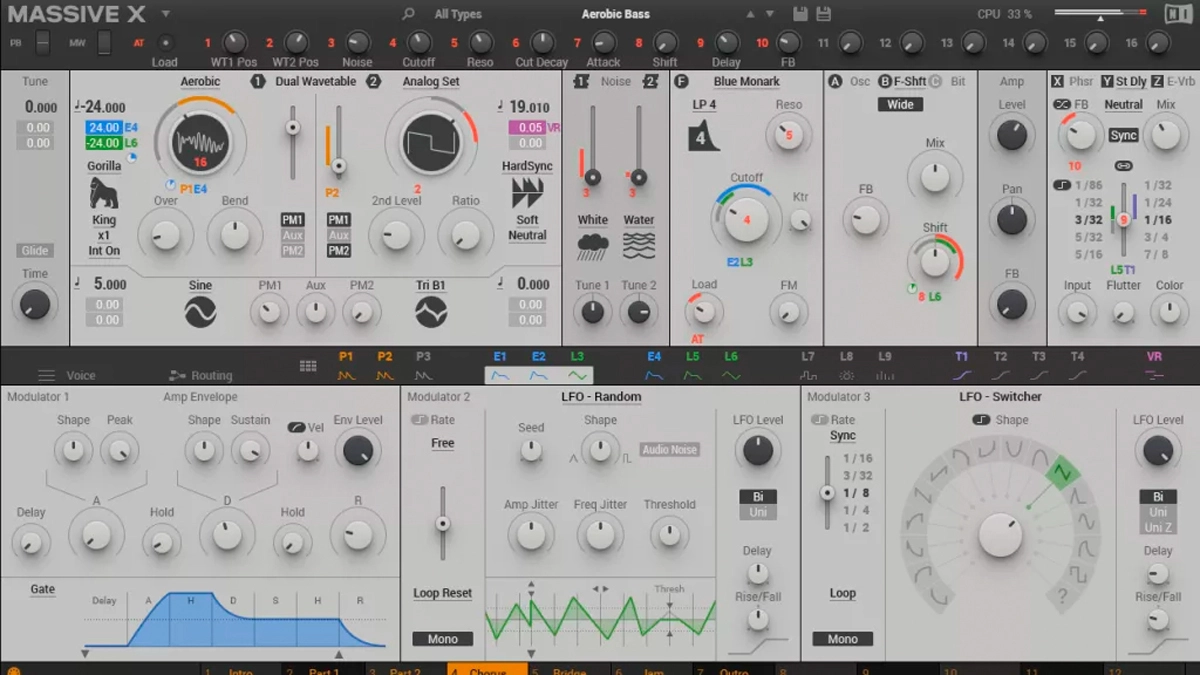
Task: Click the Loop label in Modulator 3
Action: click(842, 593)
